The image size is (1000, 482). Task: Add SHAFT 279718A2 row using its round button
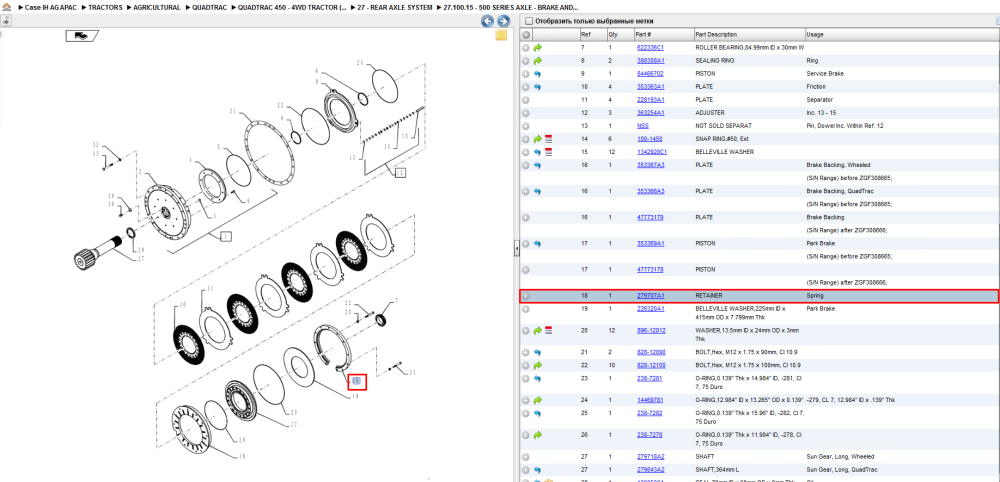pyautogui.click(x=526, y=456)
